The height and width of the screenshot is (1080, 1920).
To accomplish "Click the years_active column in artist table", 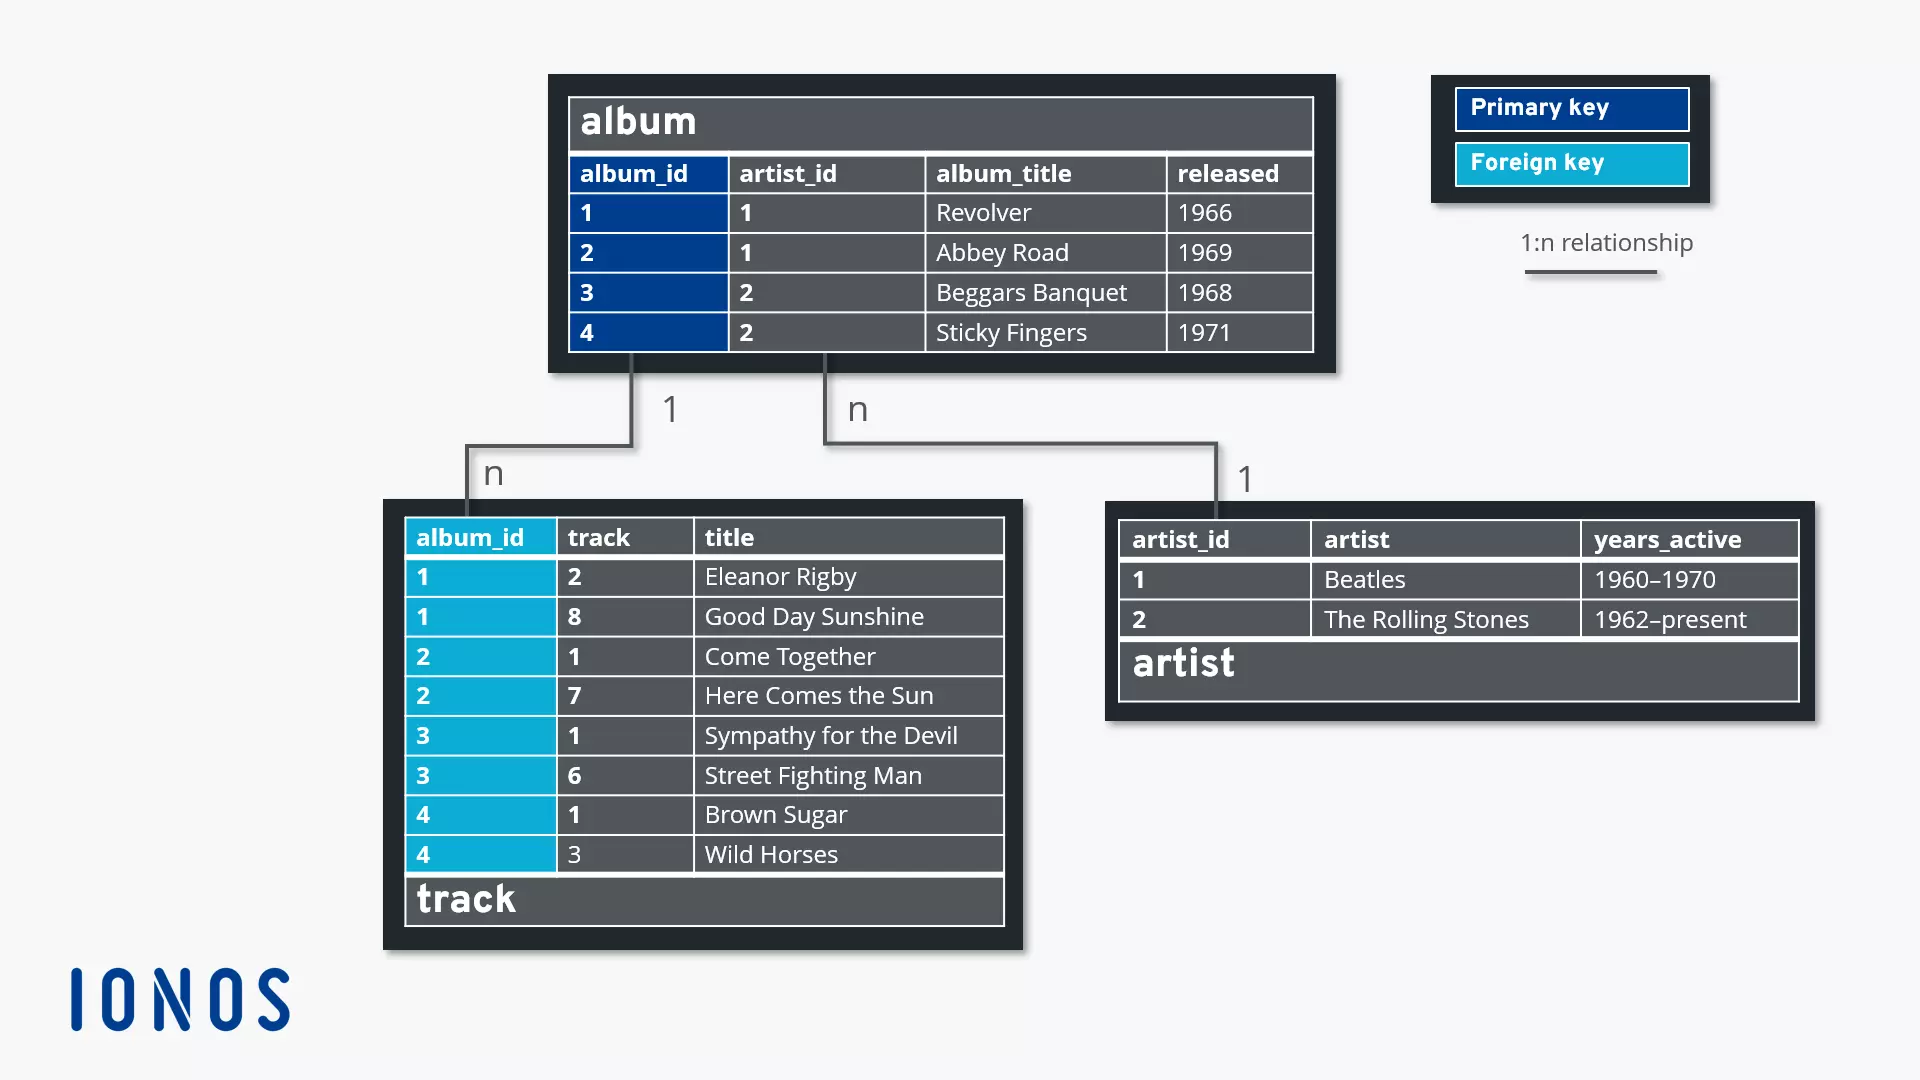I will coord(1667,538).
